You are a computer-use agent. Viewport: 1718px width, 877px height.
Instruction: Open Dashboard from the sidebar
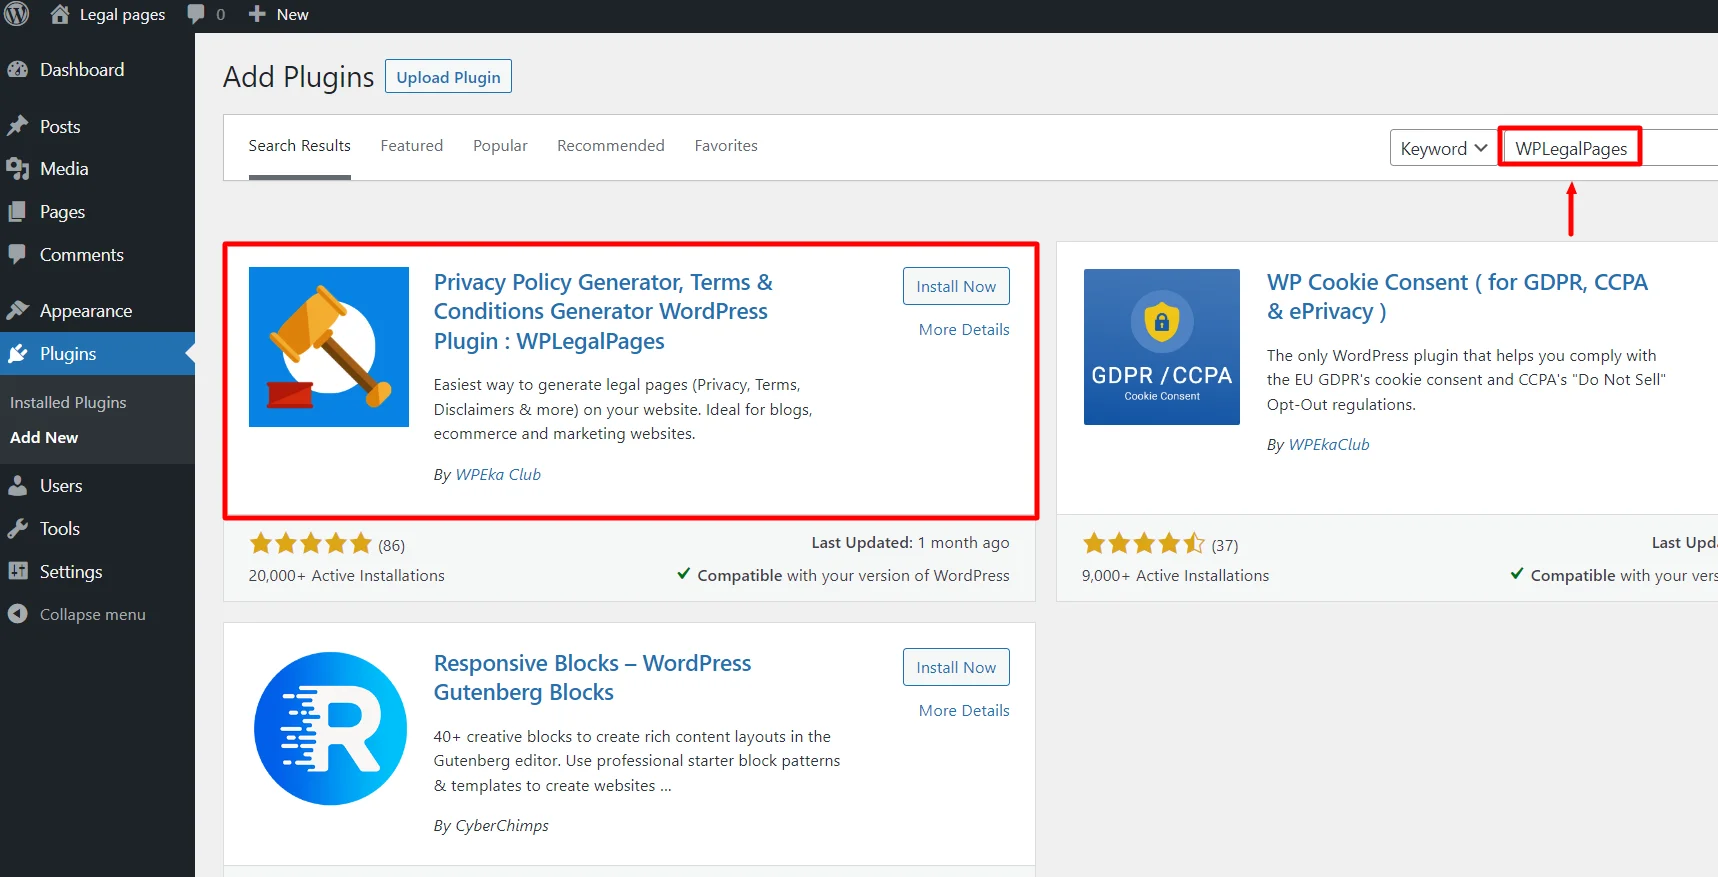click(x=81, y=70)
